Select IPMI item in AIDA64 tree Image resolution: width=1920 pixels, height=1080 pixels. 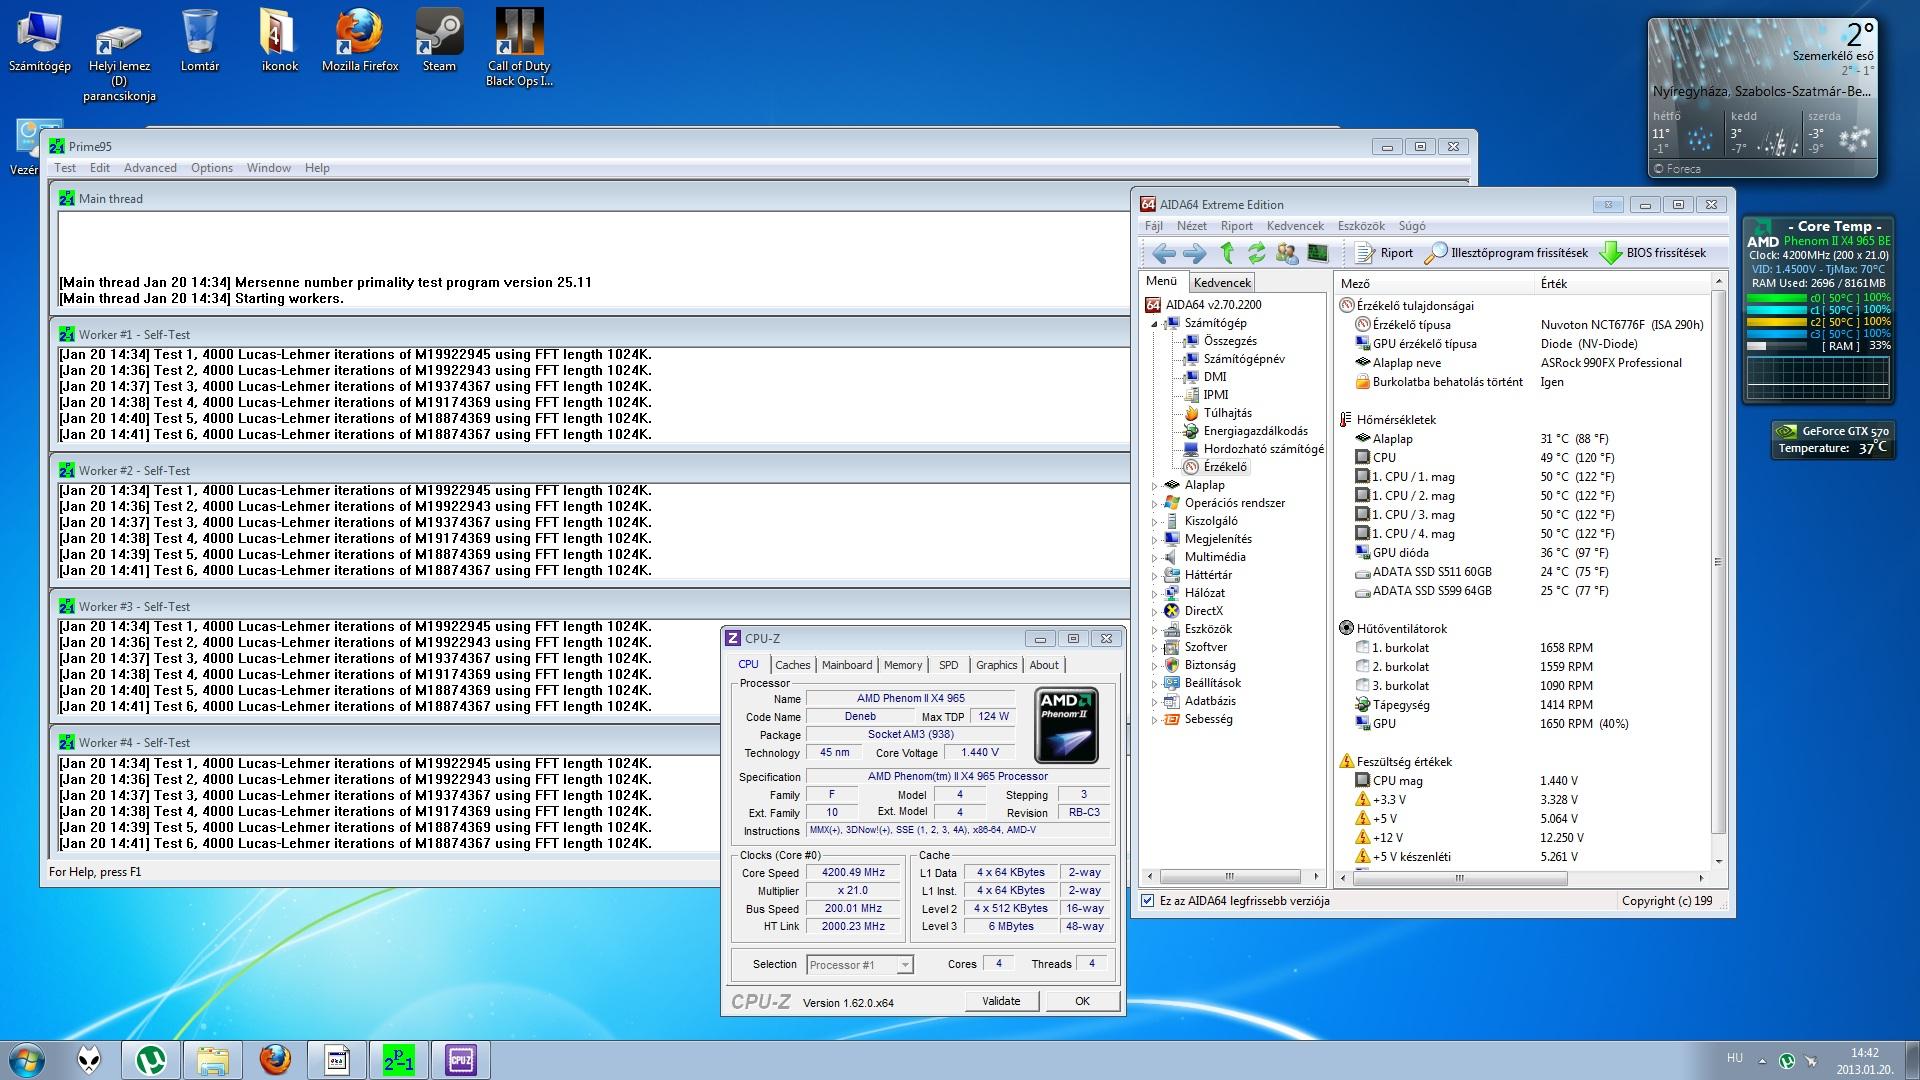coord(1216,395)
